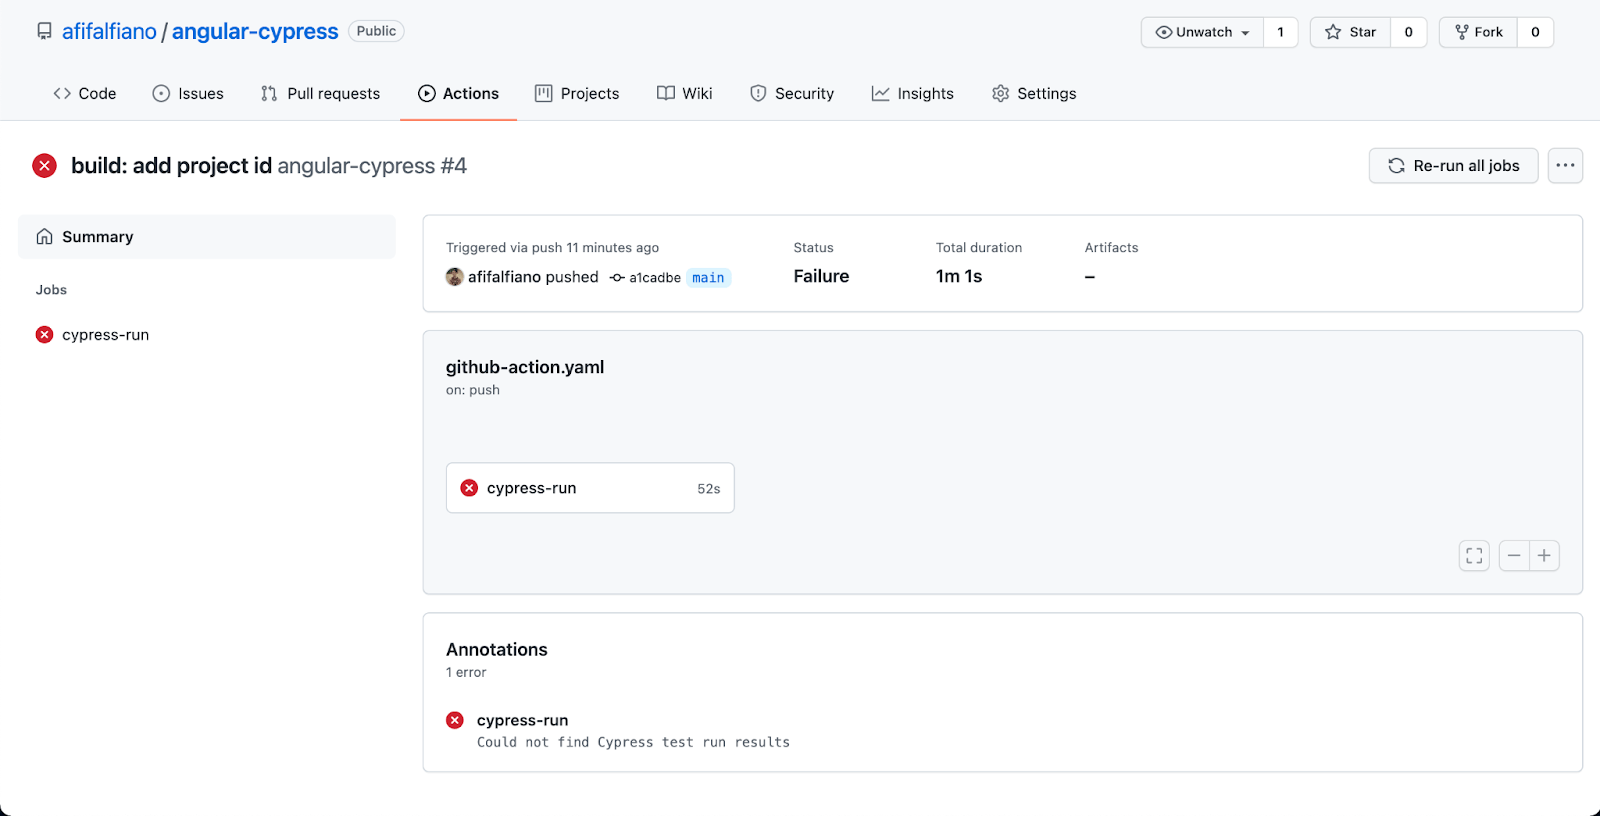Fork the repository
Screen dimensions: 1600x816
tap(1478, 32)
